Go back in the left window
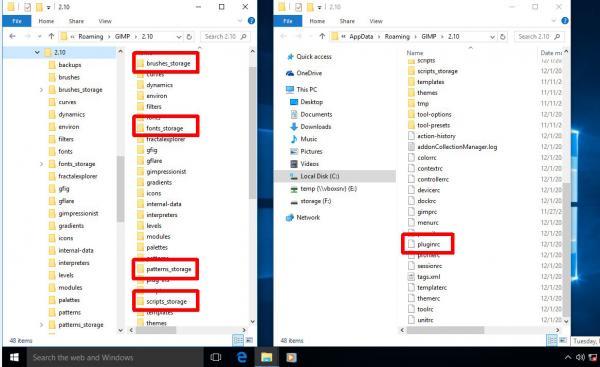This screenshot has width=600, height=367. [12, 36]
